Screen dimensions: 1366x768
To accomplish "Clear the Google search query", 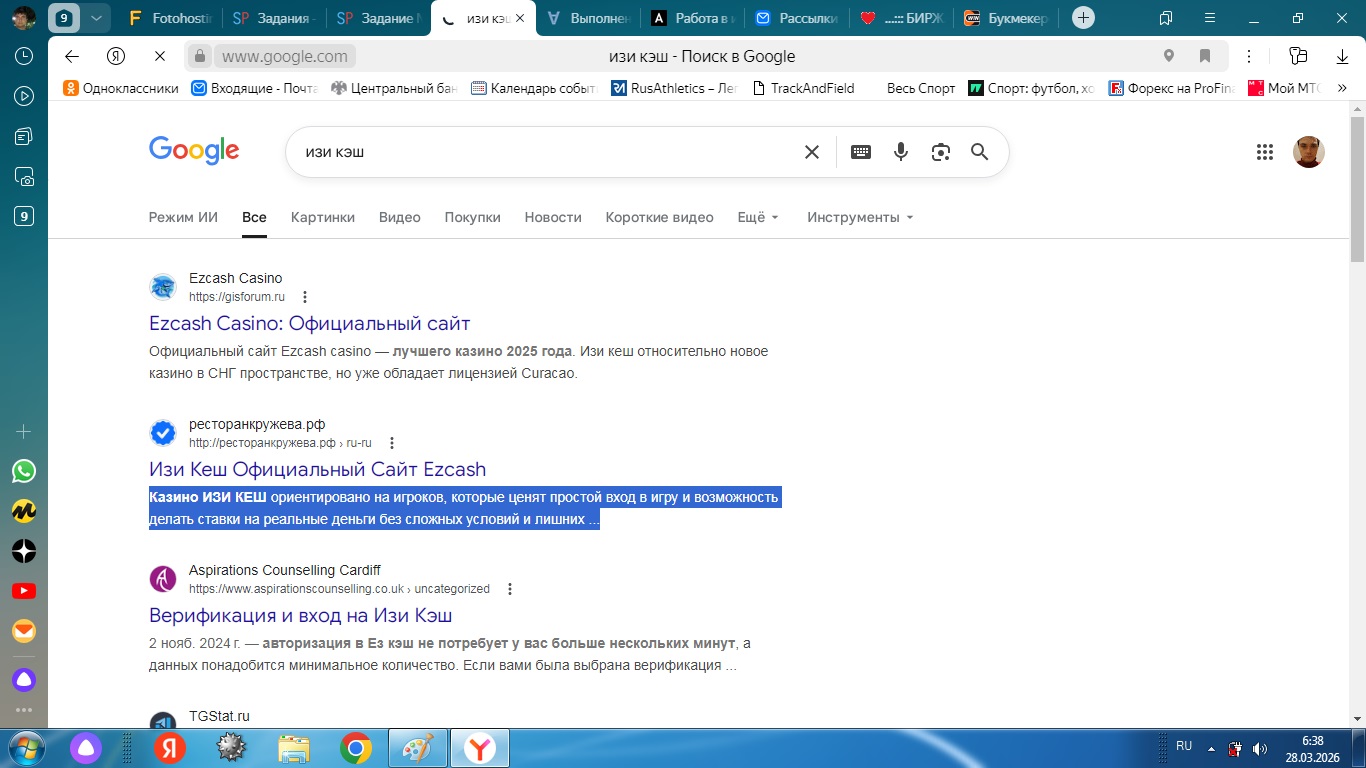I will click(812, 152).
